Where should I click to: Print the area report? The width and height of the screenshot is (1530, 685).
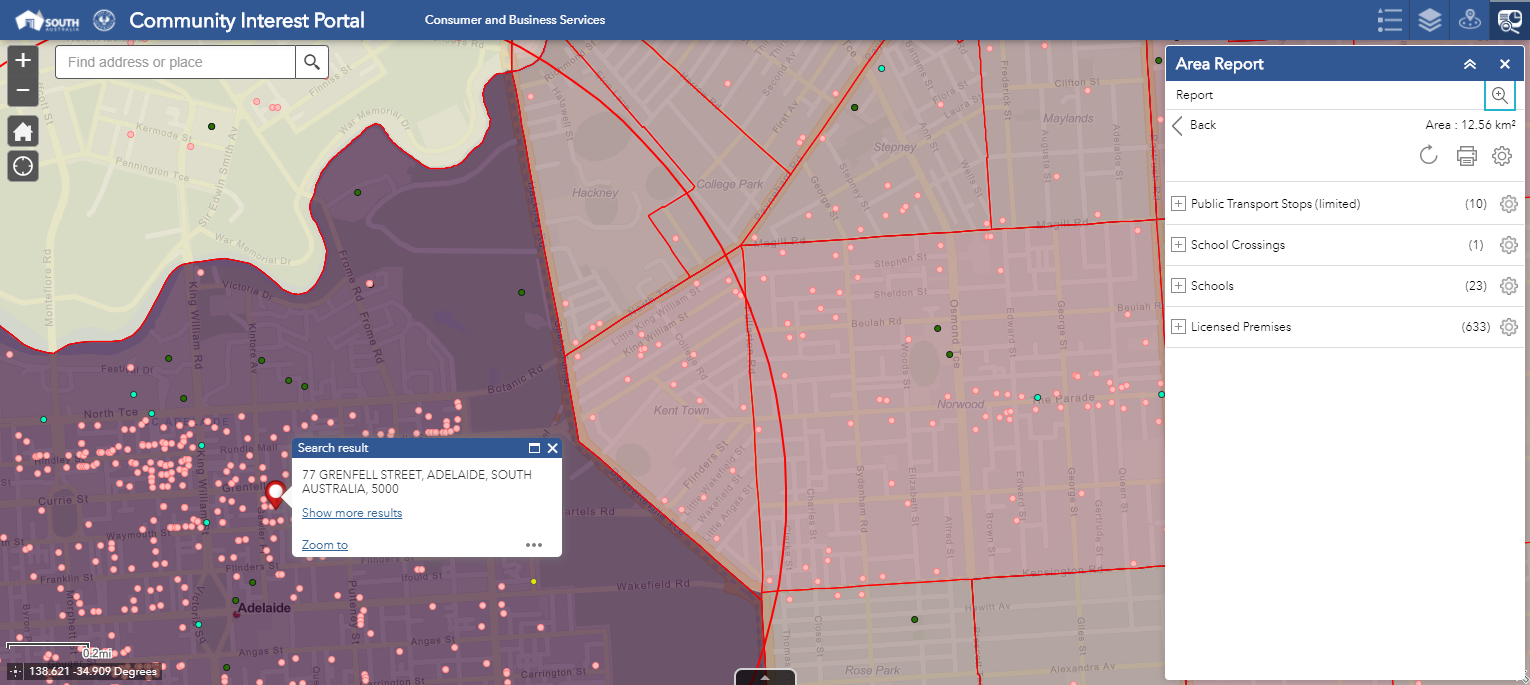tap(1466, 155)
